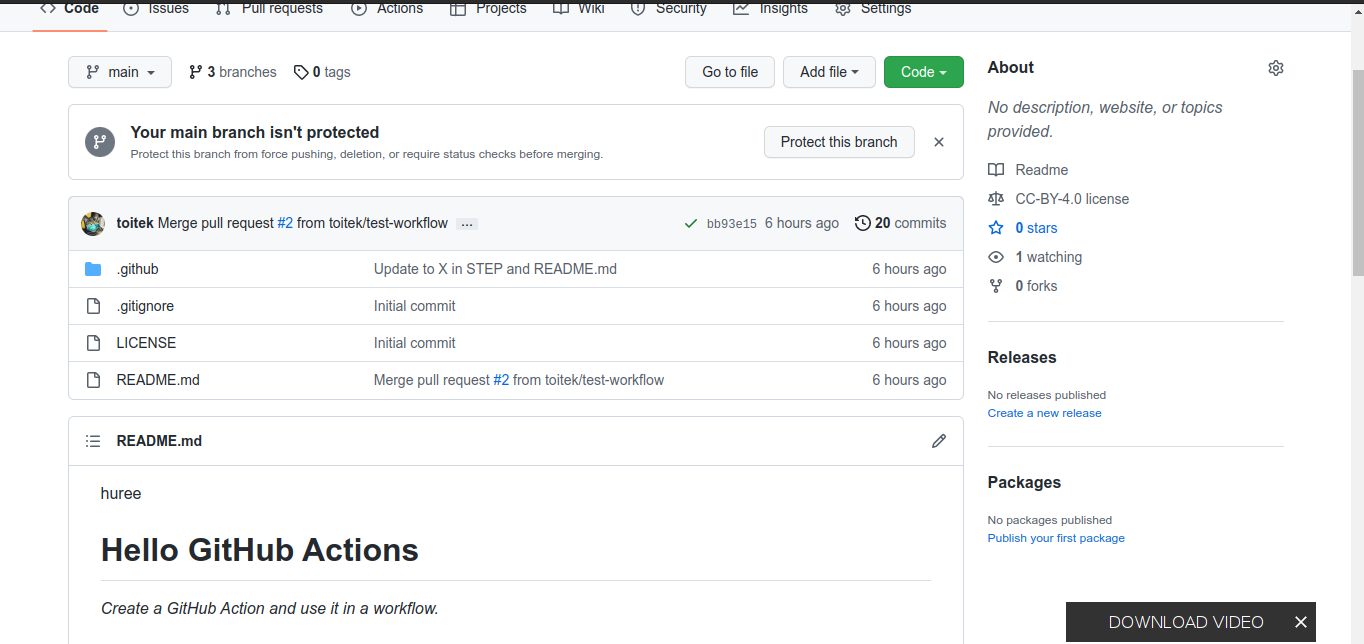This screenshot has width=1364, height=644.
Task: Click the branches icon beside 3 branches
Action: click(x=196, y=72)
